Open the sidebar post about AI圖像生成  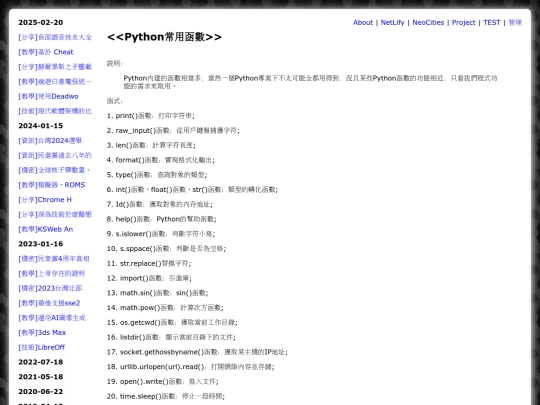click(52, 318)
